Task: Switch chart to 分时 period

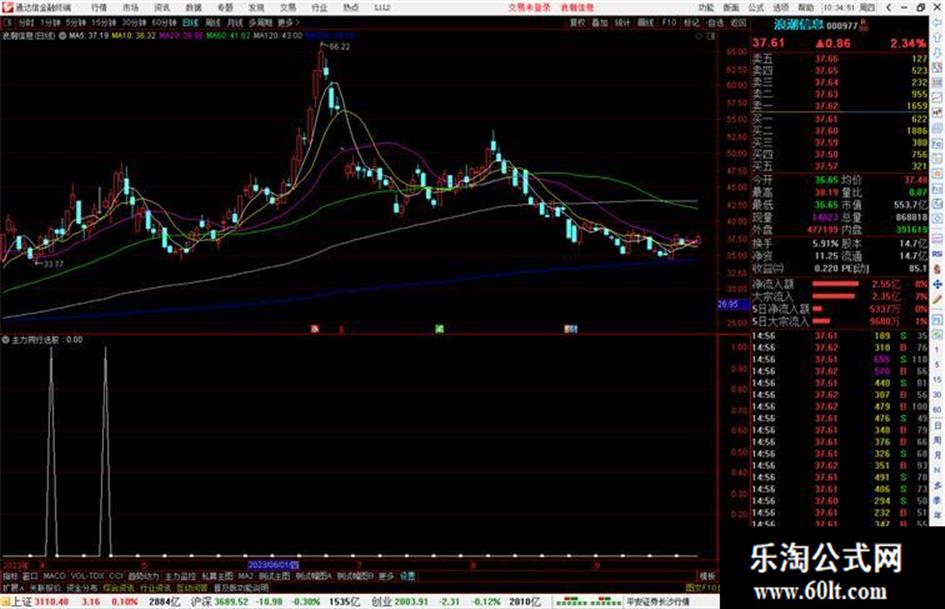Action: tap(25, 23)
